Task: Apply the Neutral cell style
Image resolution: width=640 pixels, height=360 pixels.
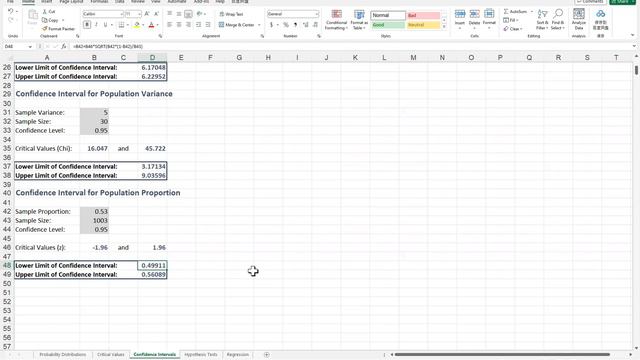Action: coord(424,25)
